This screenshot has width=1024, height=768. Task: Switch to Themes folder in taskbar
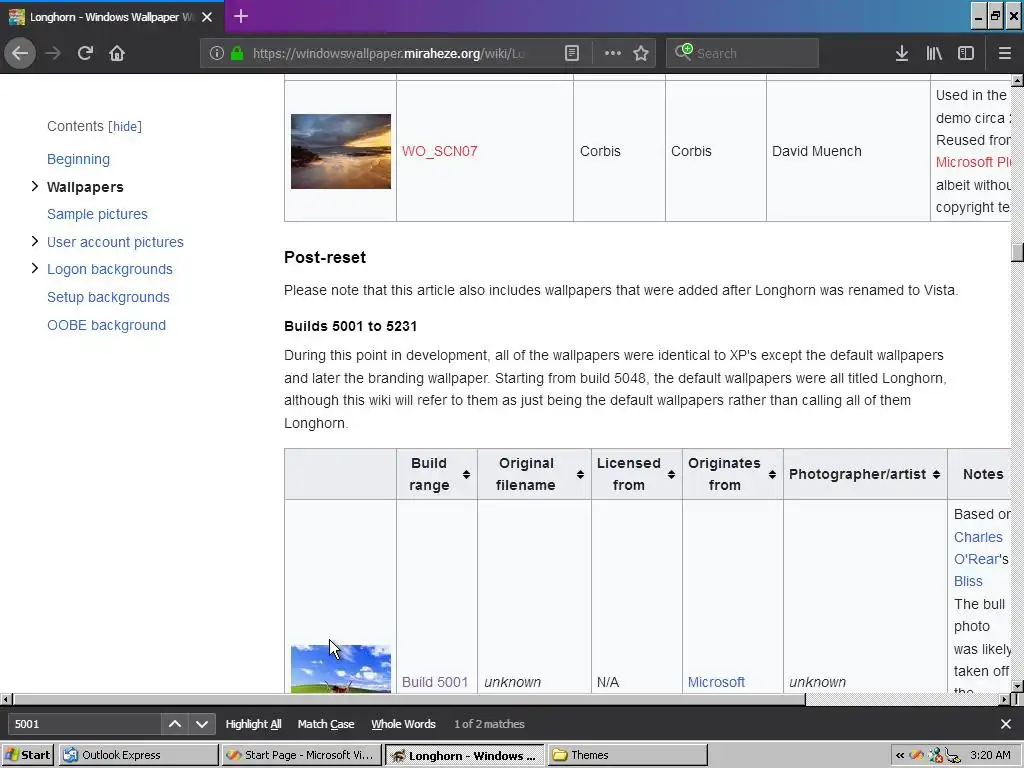point(627,755)
